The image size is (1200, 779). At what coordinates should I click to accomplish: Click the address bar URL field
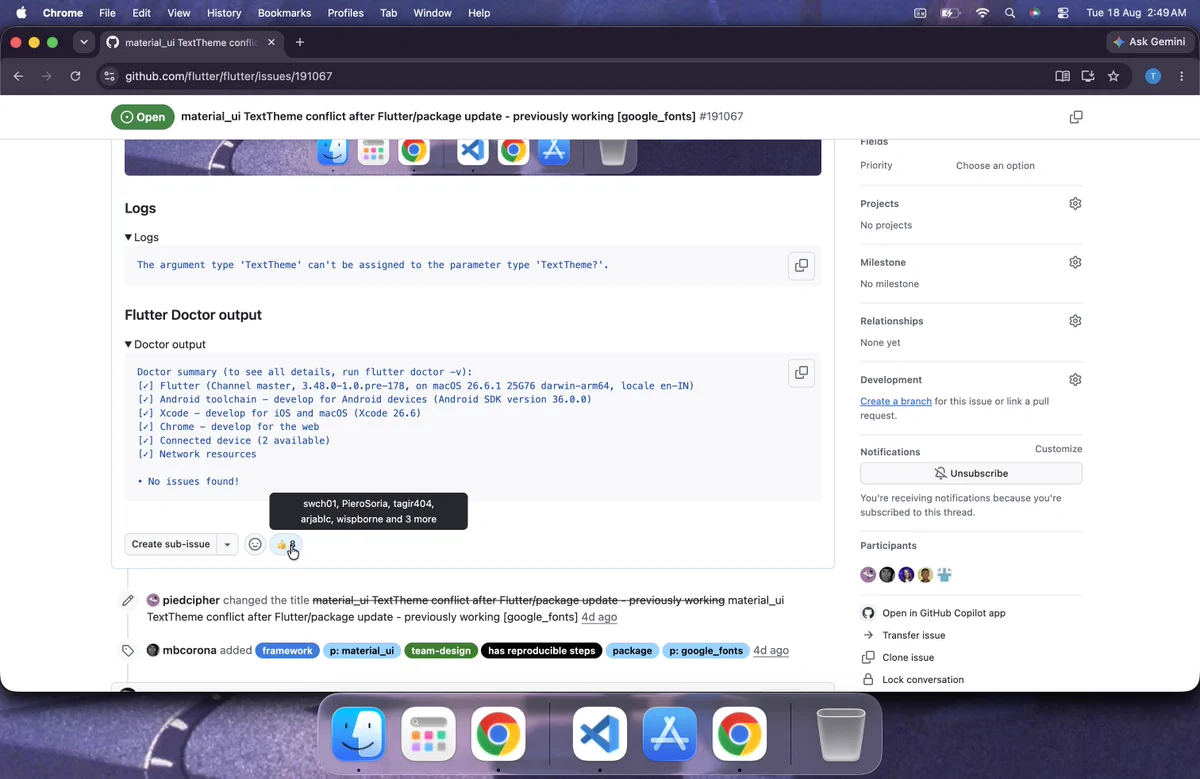580,76
